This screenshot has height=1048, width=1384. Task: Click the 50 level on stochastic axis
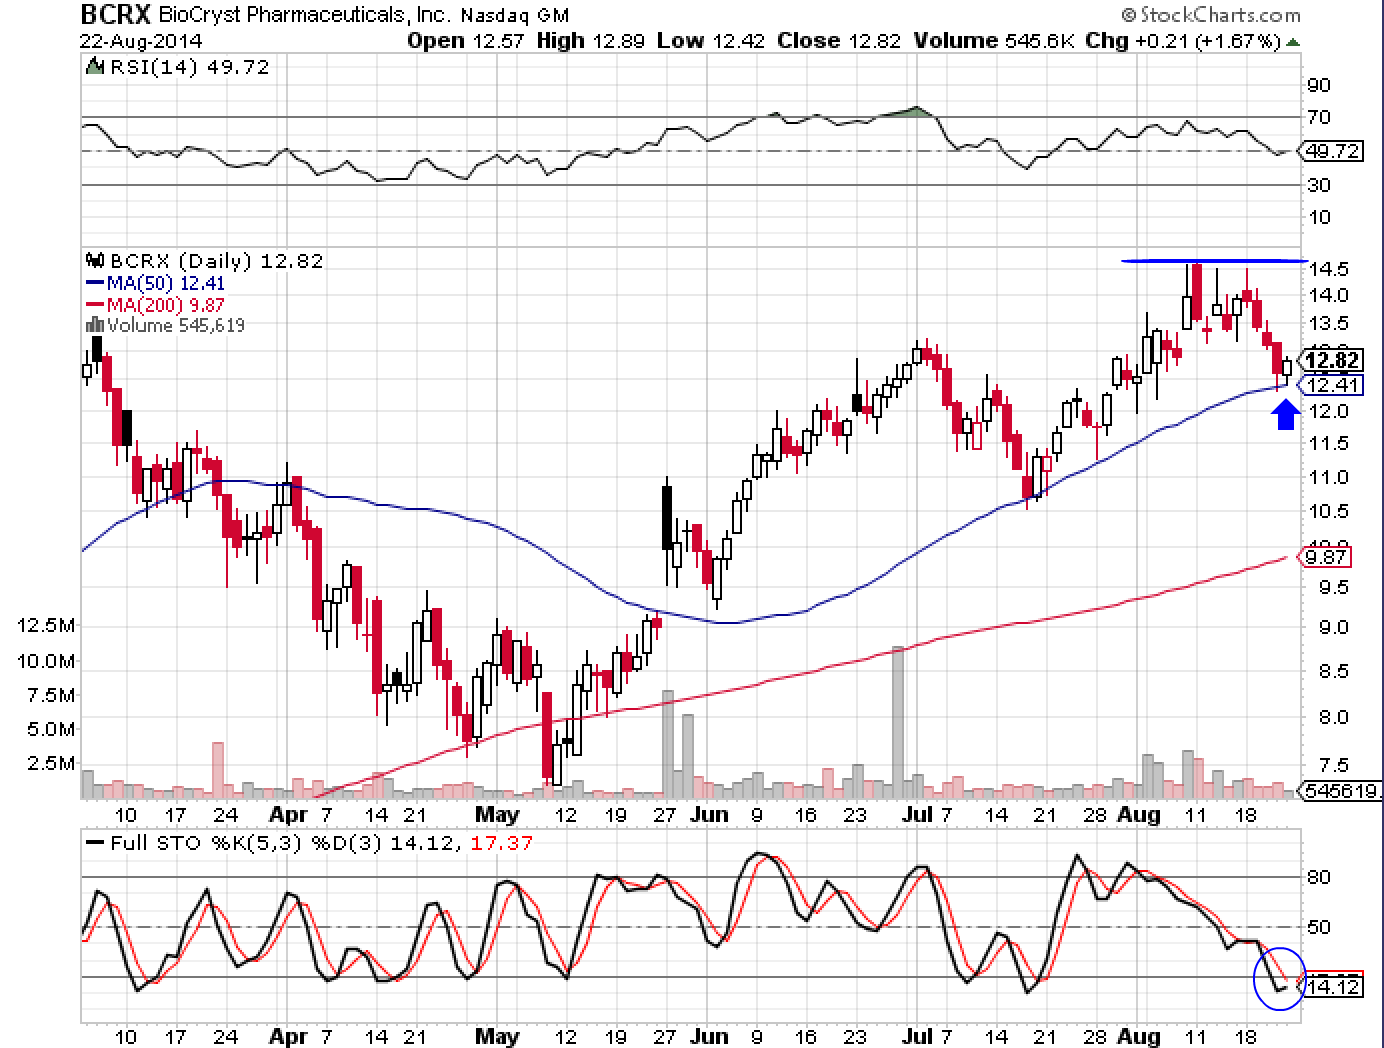pyautogui.click(x=1319, y=927)
